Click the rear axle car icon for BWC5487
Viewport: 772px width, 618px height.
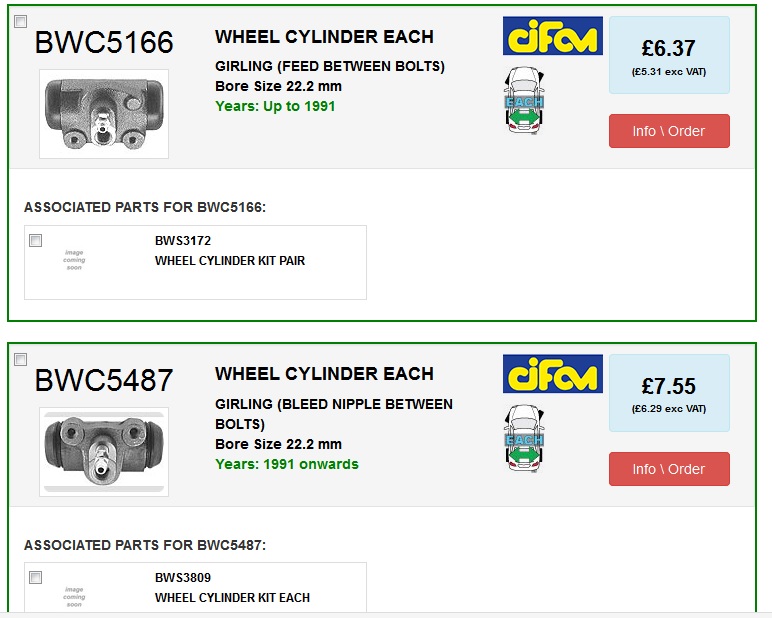[524, 438]
